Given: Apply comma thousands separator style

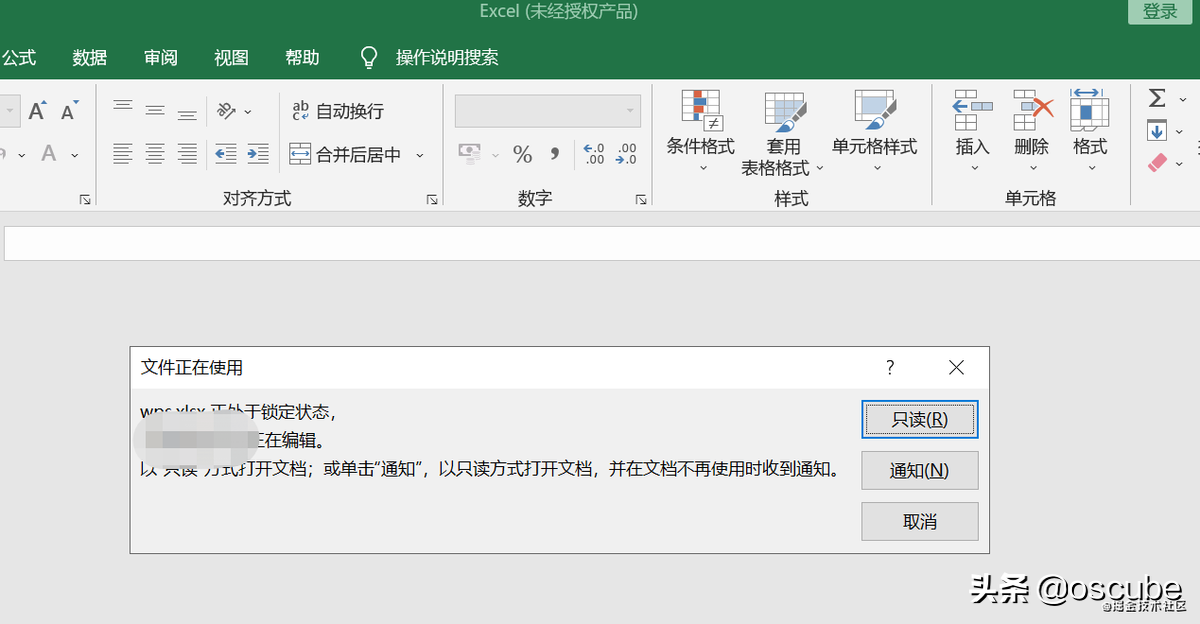Looking at the screenshot, I should (554, 153).
